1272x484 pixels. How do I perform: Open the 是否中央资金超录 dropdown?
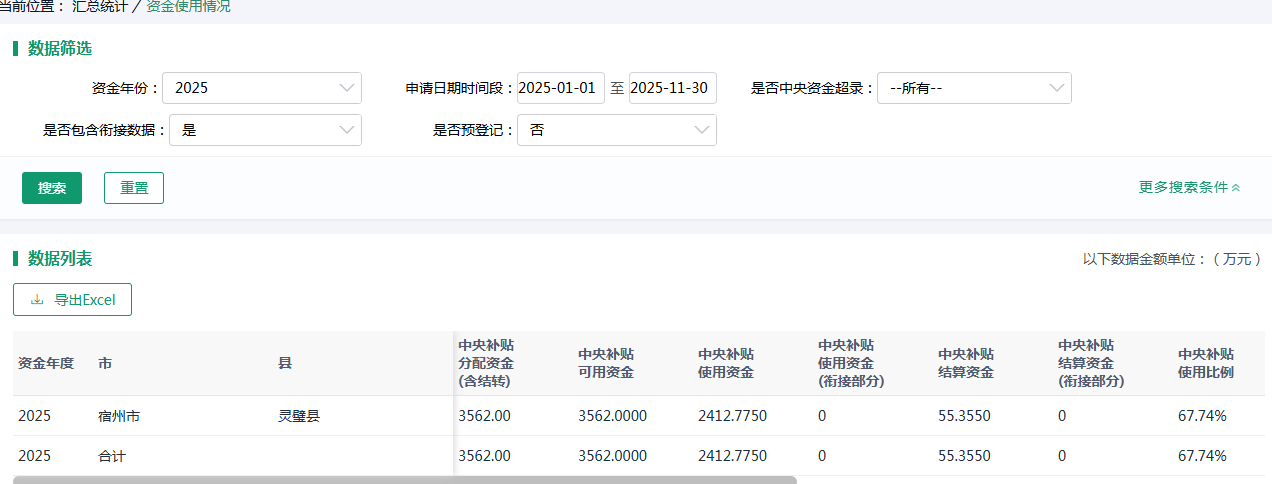point(973,88)
